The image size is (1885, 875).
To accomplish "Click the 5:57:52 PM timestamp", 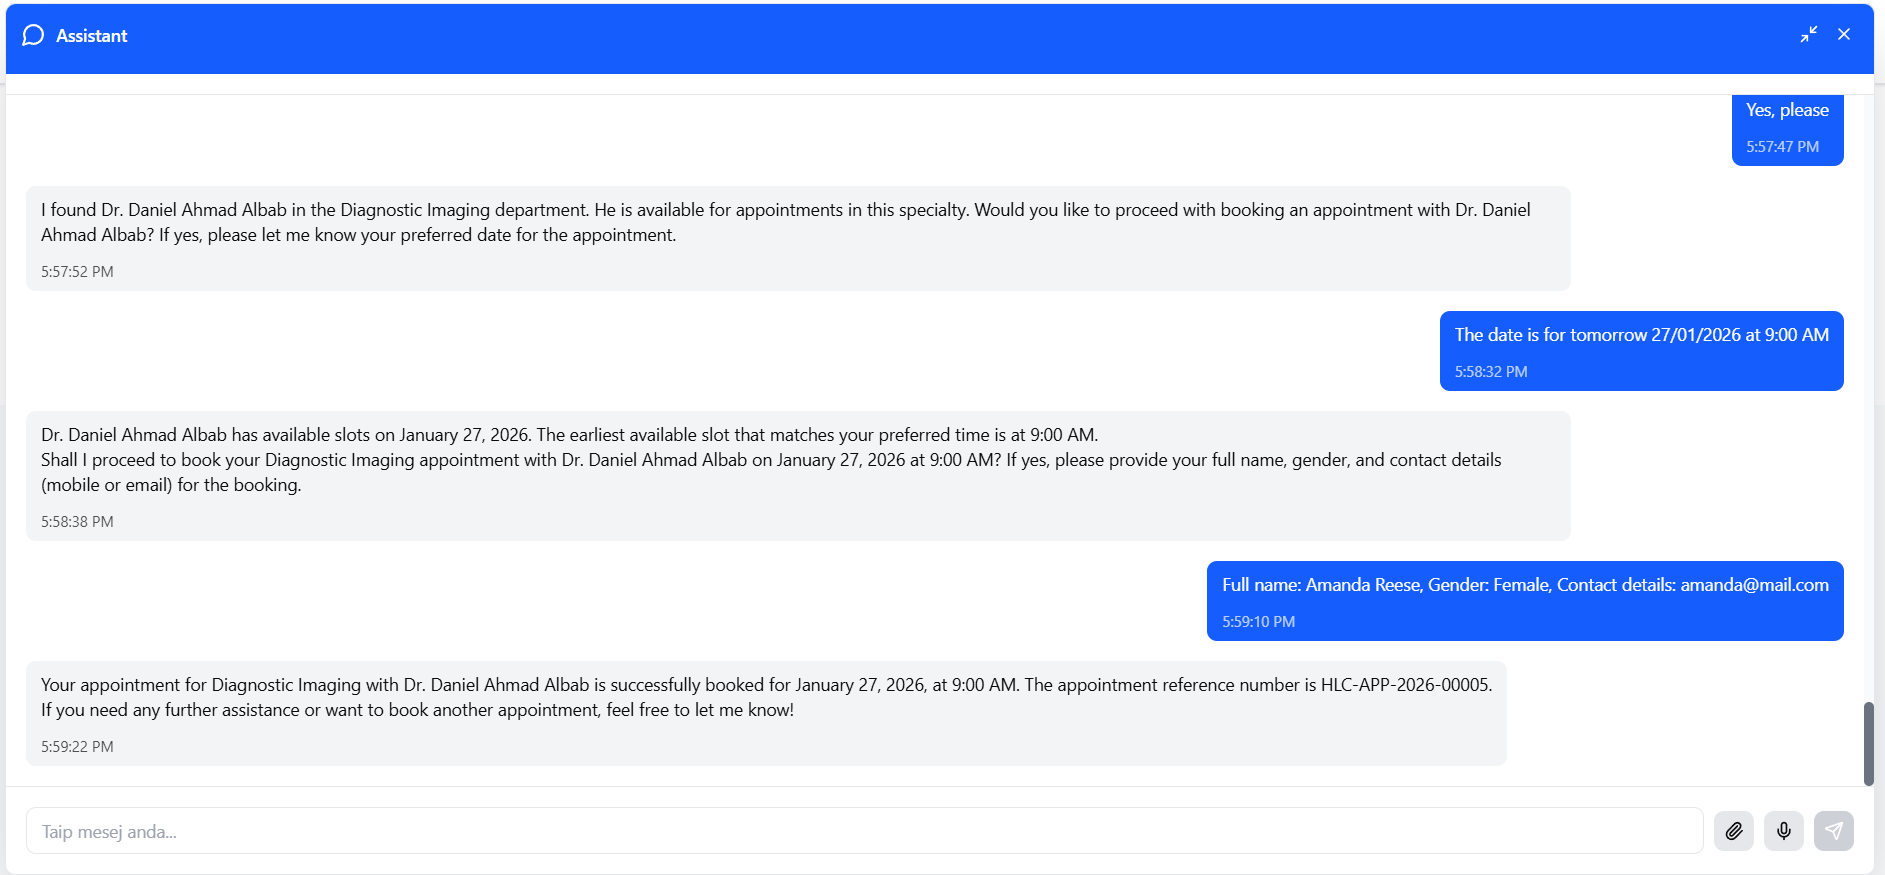I will (77, 272).
